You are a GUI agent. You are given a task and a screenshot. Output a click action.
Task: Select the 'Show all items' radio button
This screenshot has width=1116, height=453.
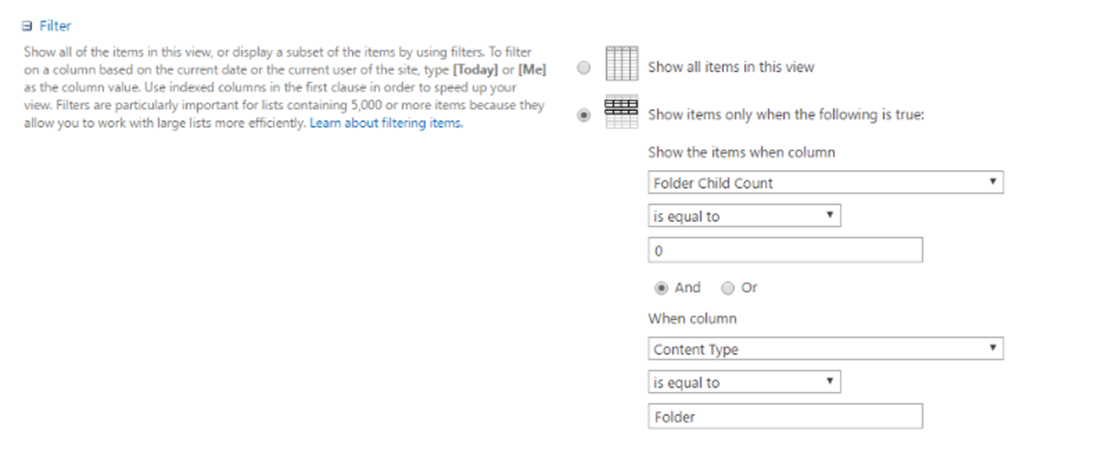point(584,68)
